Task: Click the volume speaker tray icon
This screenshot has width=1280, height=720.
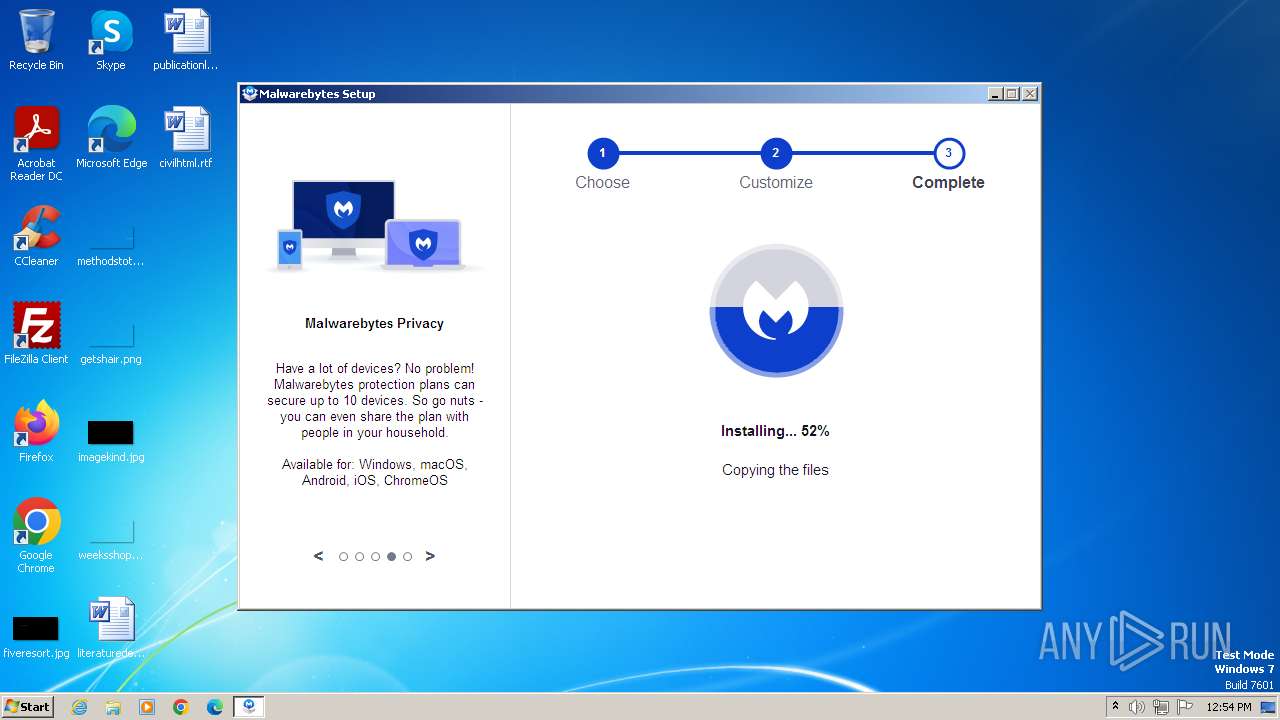Action: (1137, 707)
